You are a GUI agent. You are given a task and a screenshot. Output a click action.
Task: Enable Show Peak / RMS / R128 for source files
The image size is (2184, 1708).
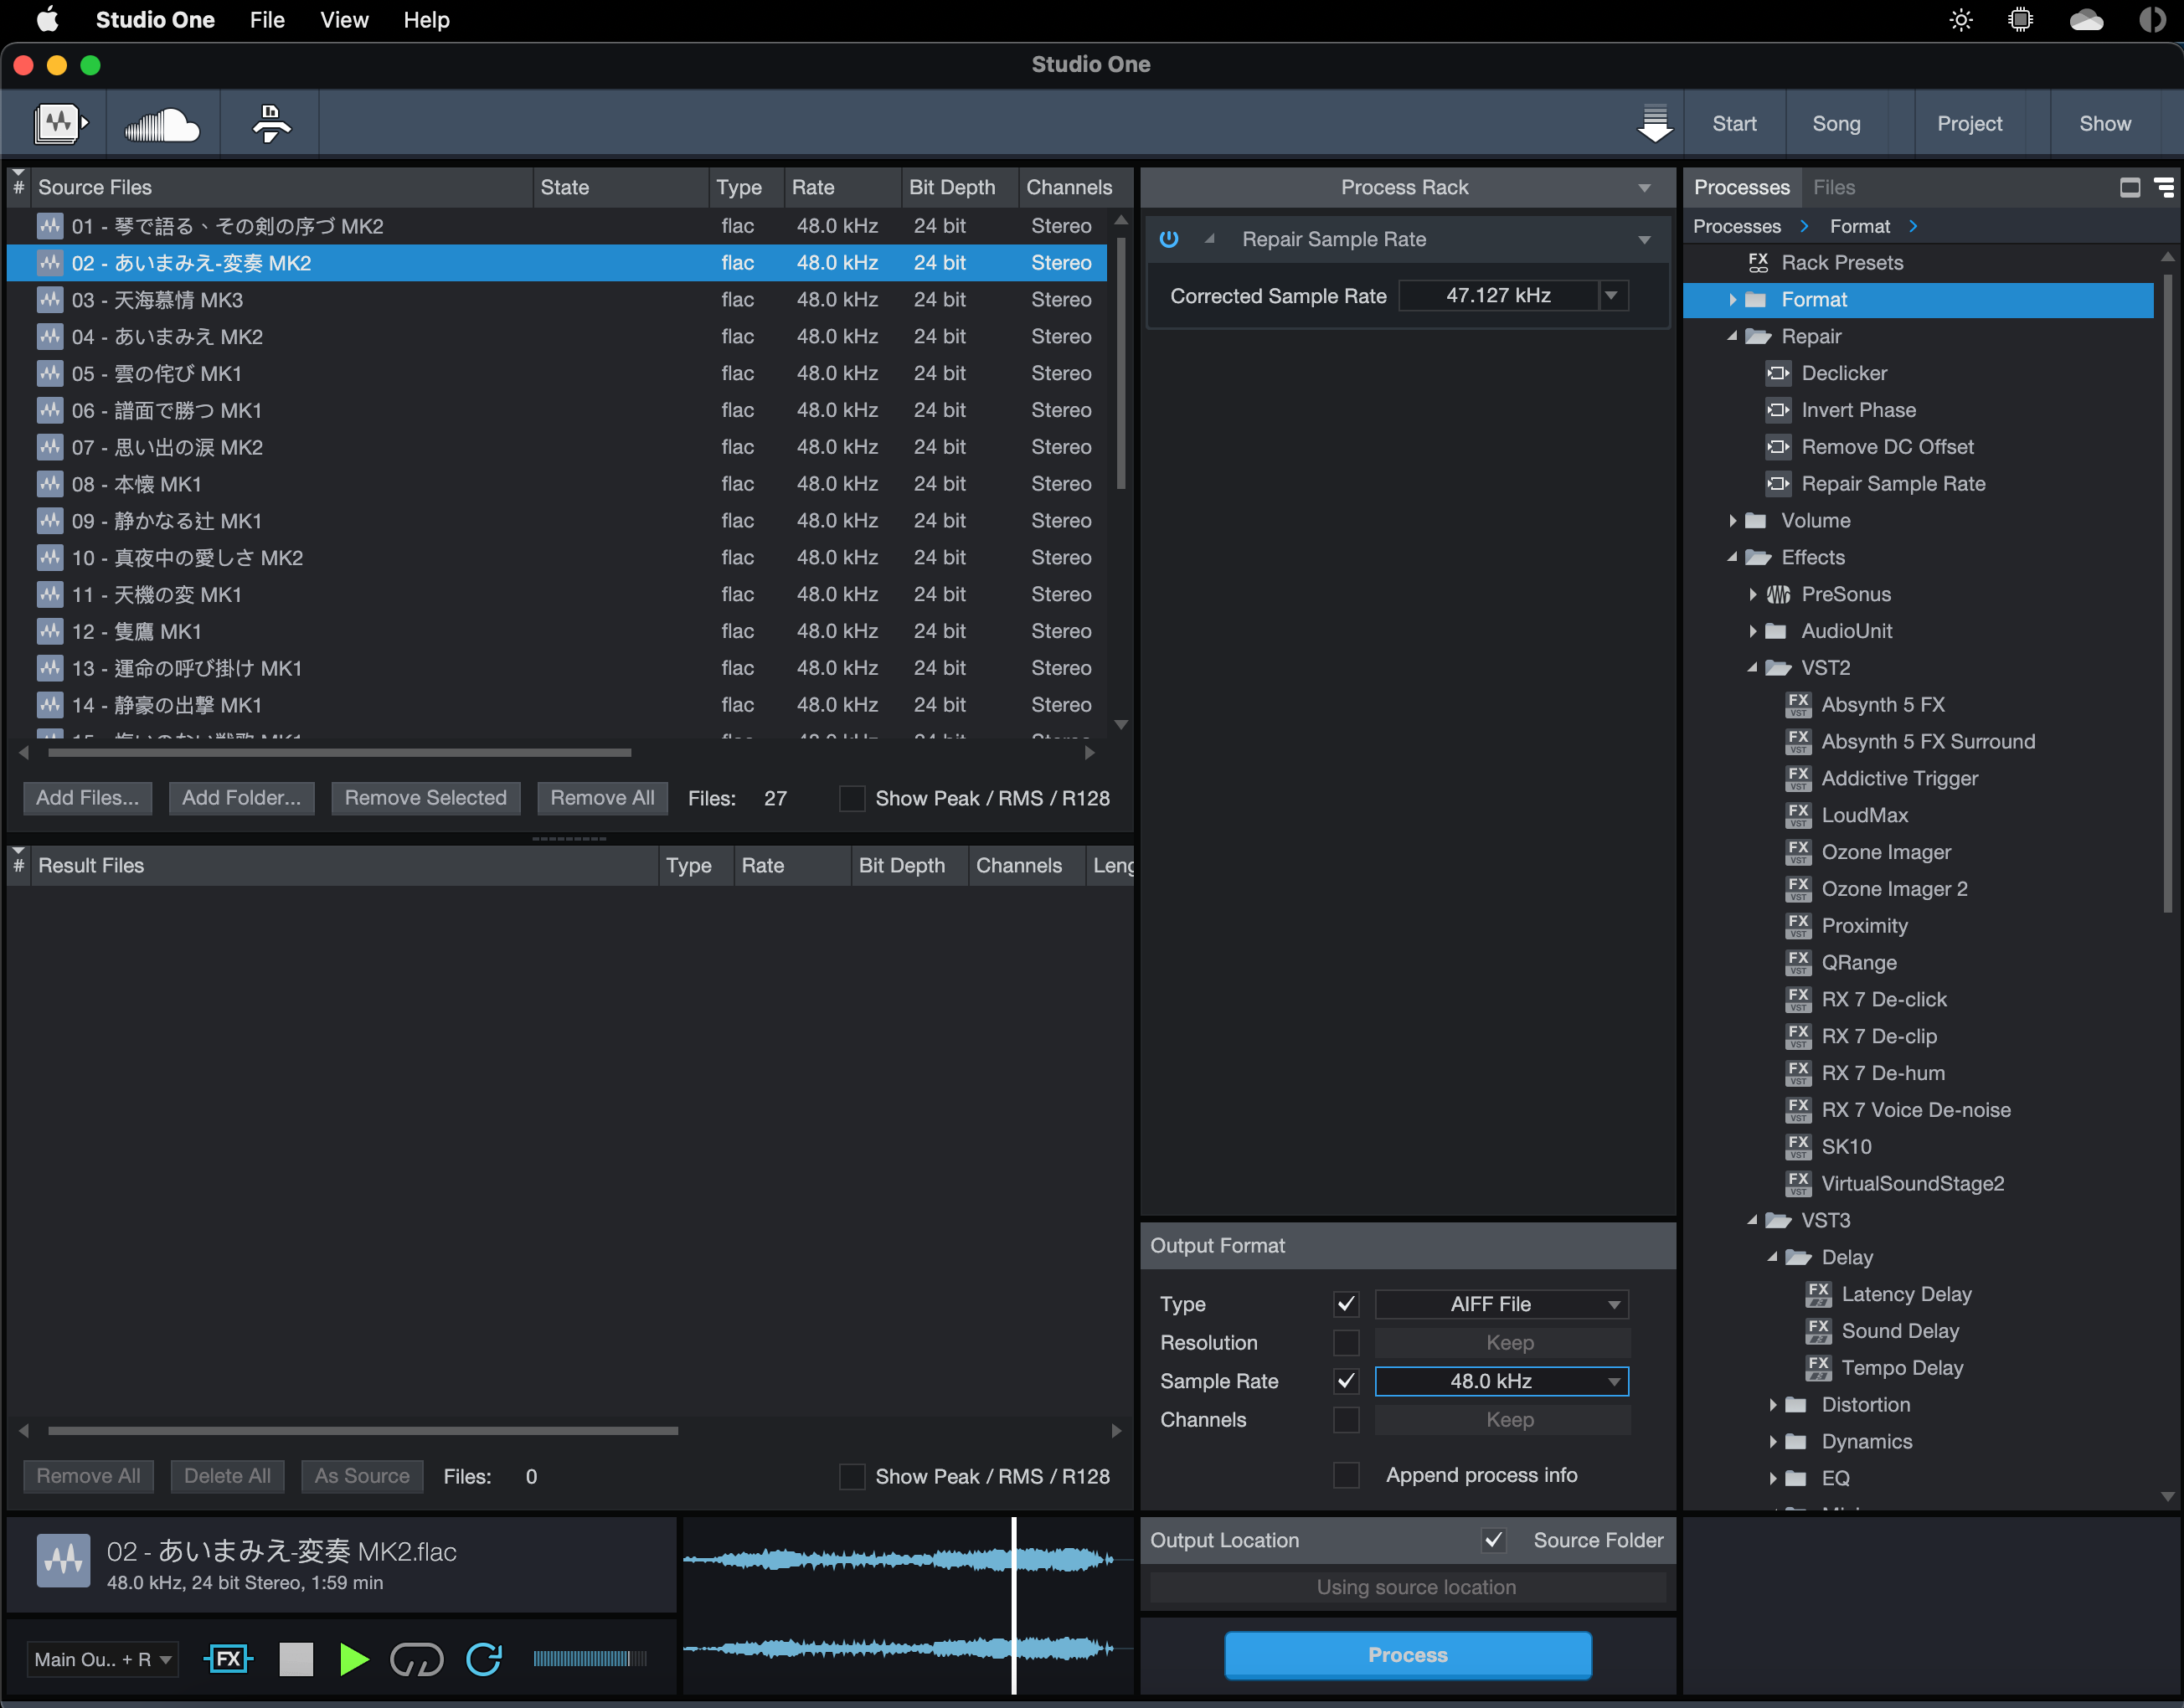852,798
